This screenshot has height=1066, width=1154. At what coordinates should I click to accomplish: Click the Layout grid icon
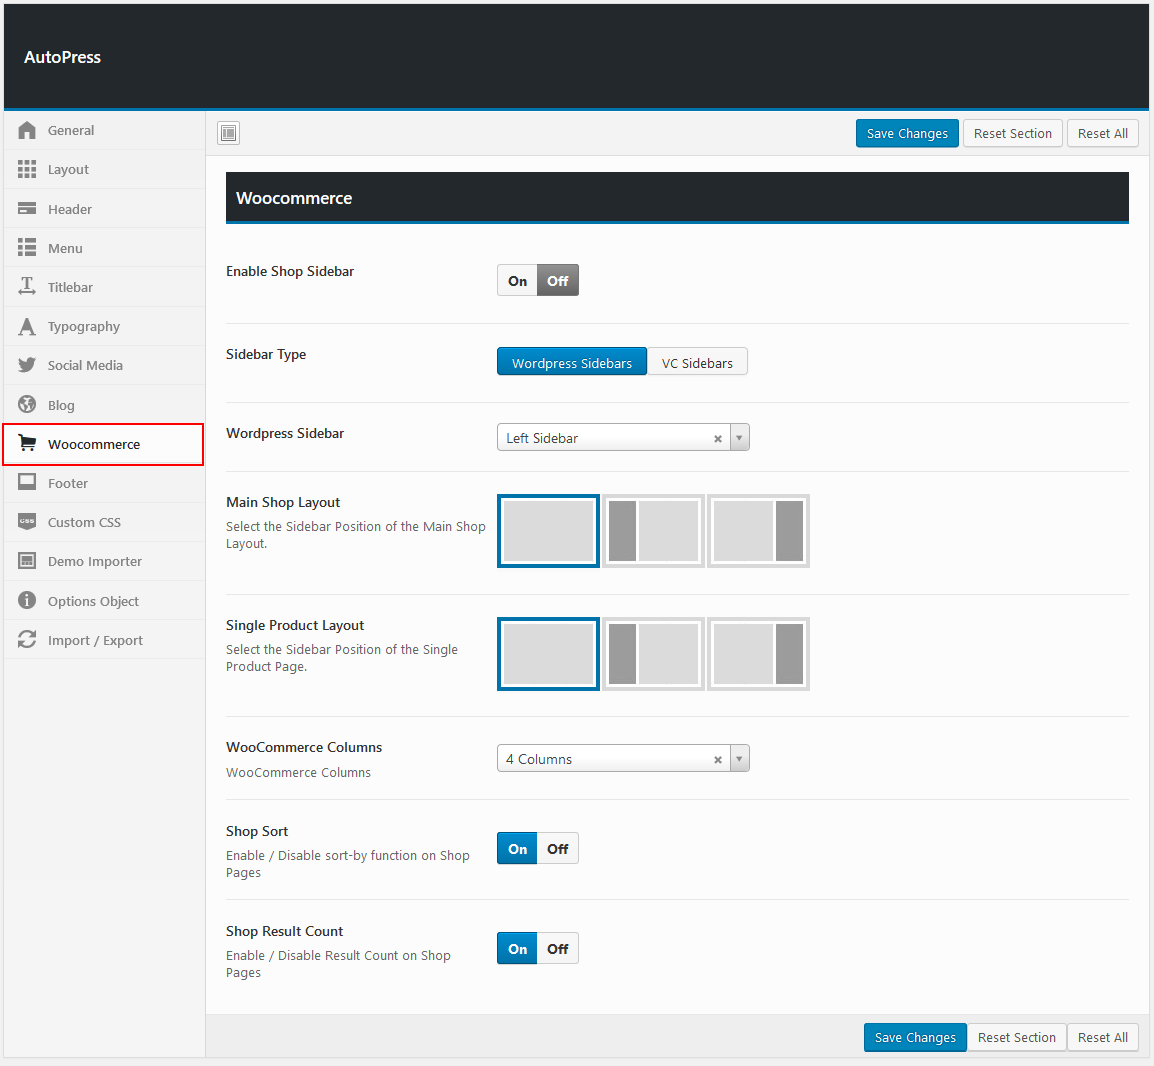point(27,169)
